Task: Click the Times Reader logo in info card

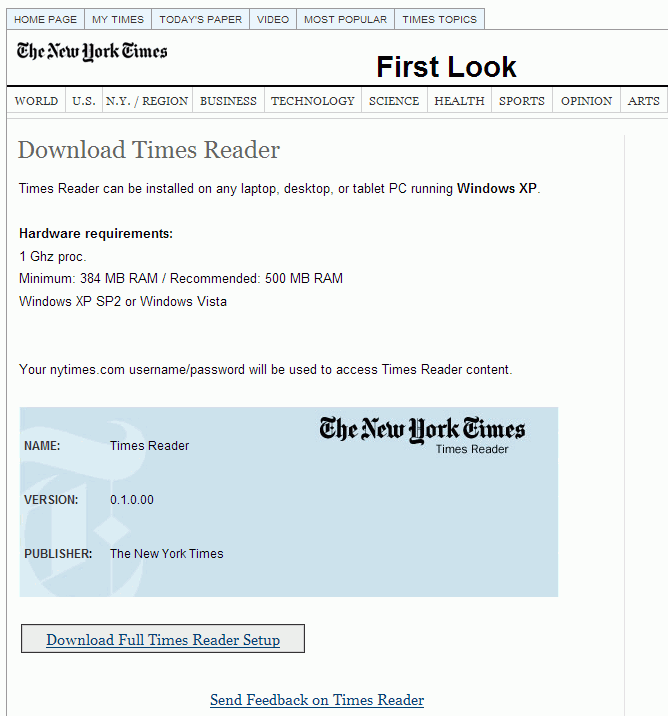Action: [422, 435]
